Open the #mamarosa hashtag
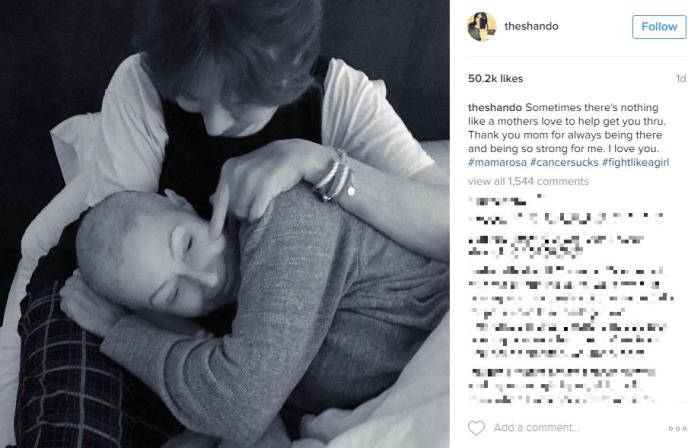Image resolution: width=688 pixels, height=448 pixels. pyautogui.click(x=497, y=162)
